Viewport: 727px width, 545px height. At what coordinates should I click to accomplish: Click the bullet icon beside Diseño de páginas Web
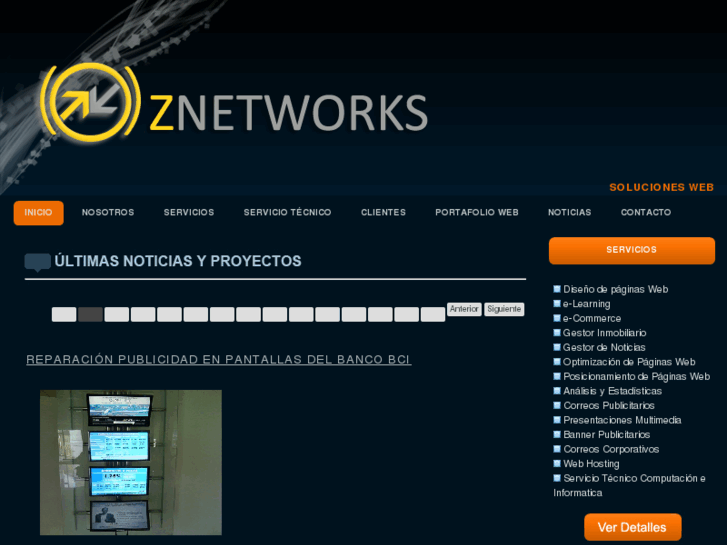557,289
